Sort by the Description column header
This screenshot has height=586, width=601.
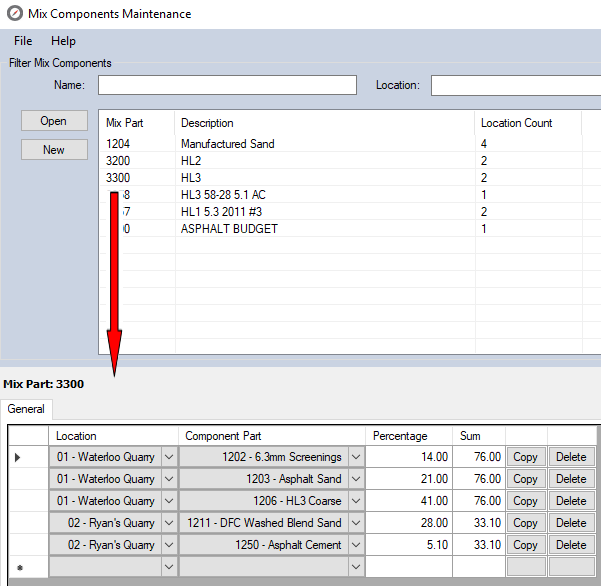[325, 123]
